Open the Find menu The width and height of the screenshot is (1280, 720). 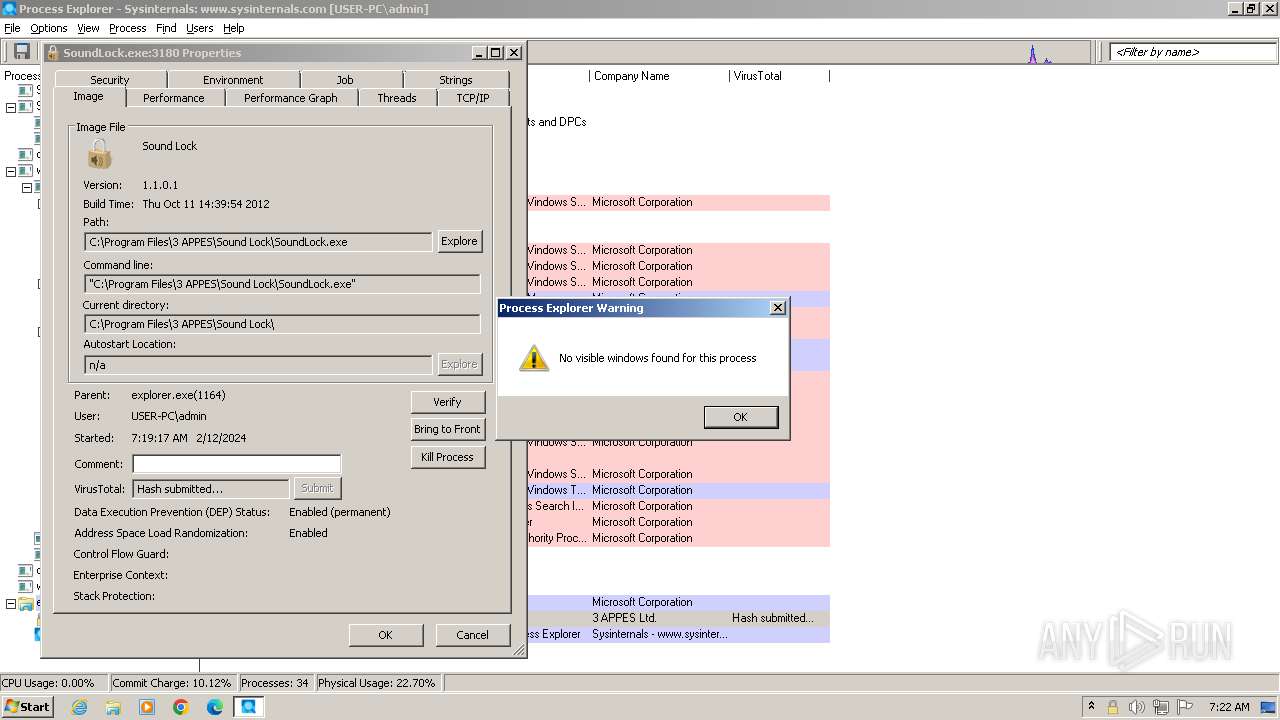[x=166, y=28]
